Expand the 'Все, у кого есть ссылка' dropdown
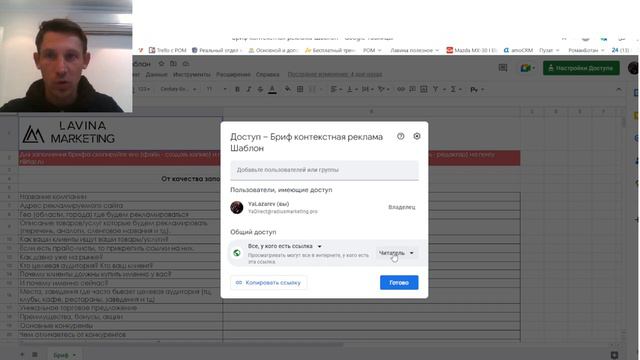 [x=285, y=246]
